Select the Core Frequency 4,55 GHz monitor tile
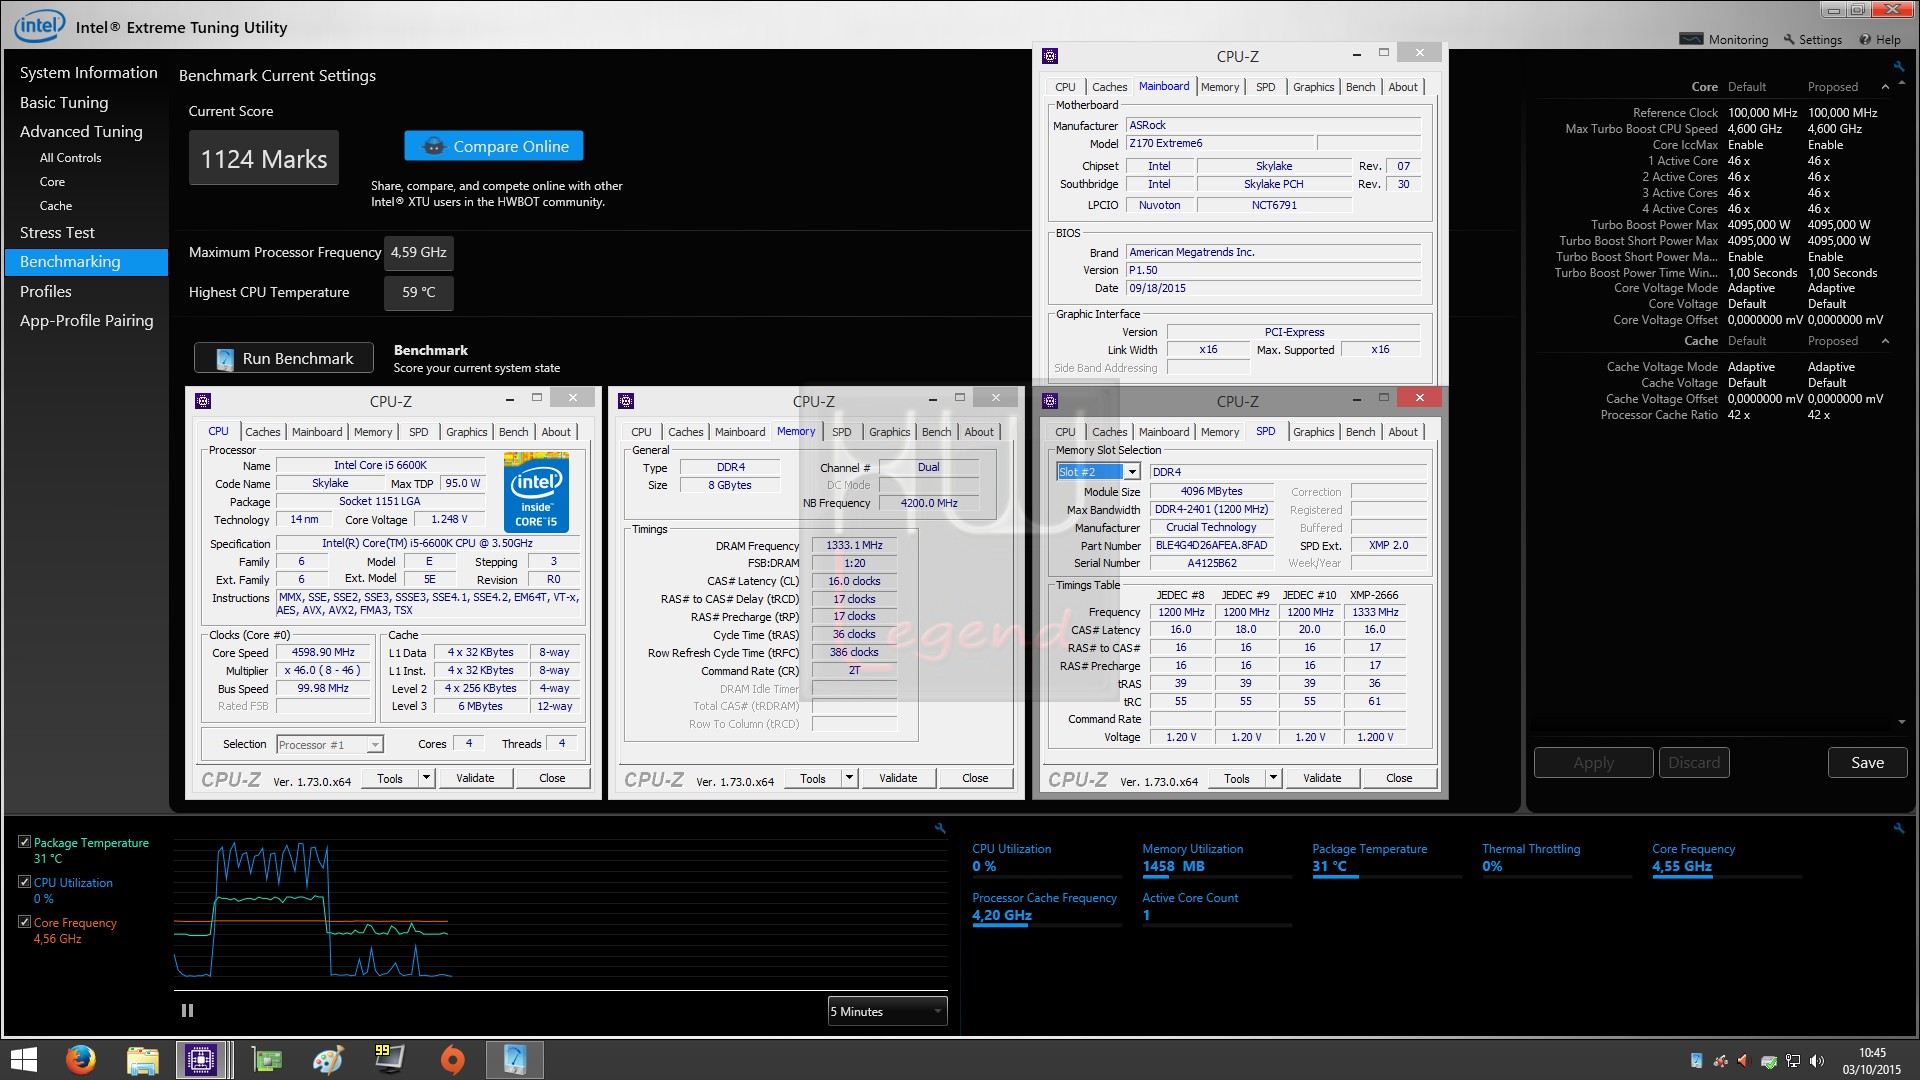 coord(1726,859)
